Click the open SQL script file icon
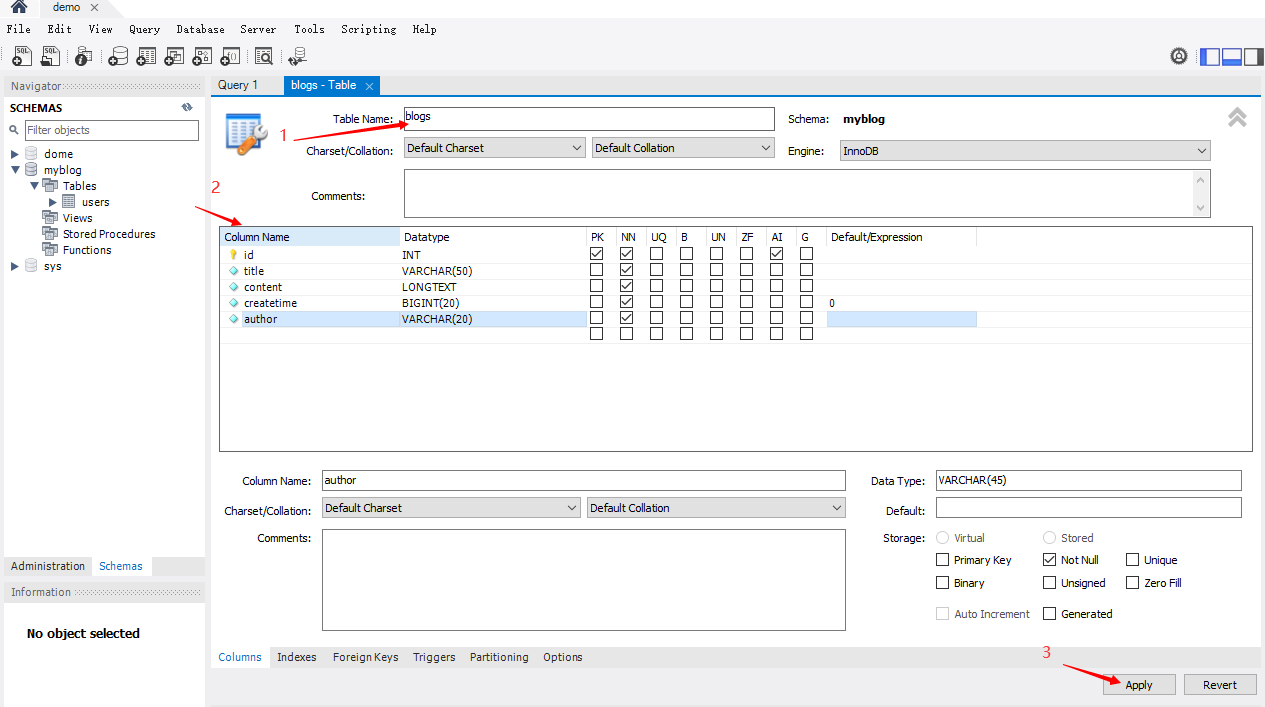1265x707 pixels. 50,56
